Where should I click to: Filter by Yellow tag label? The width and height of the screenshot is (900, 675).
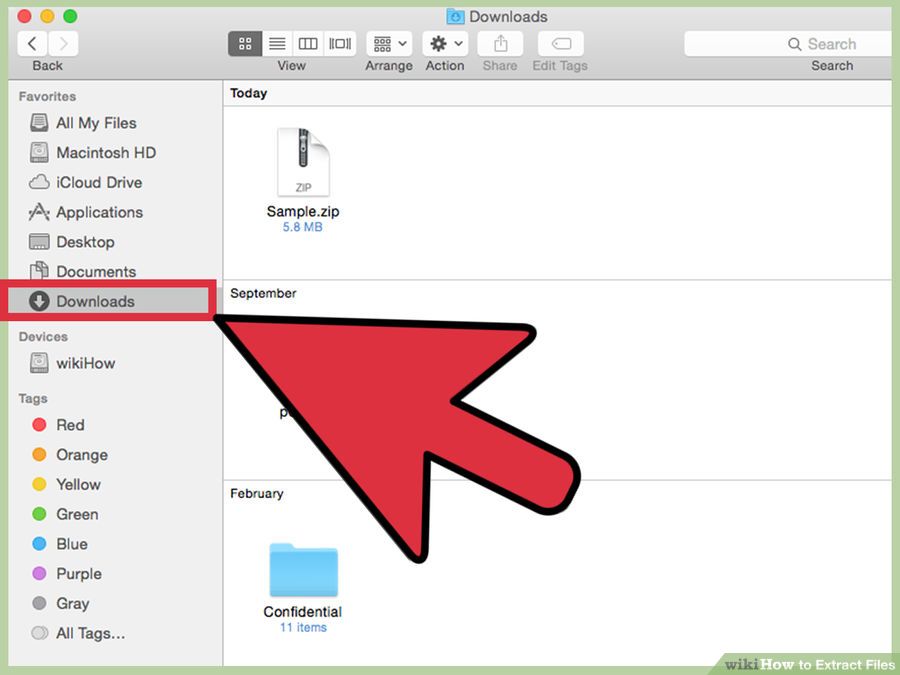(78, 484)
